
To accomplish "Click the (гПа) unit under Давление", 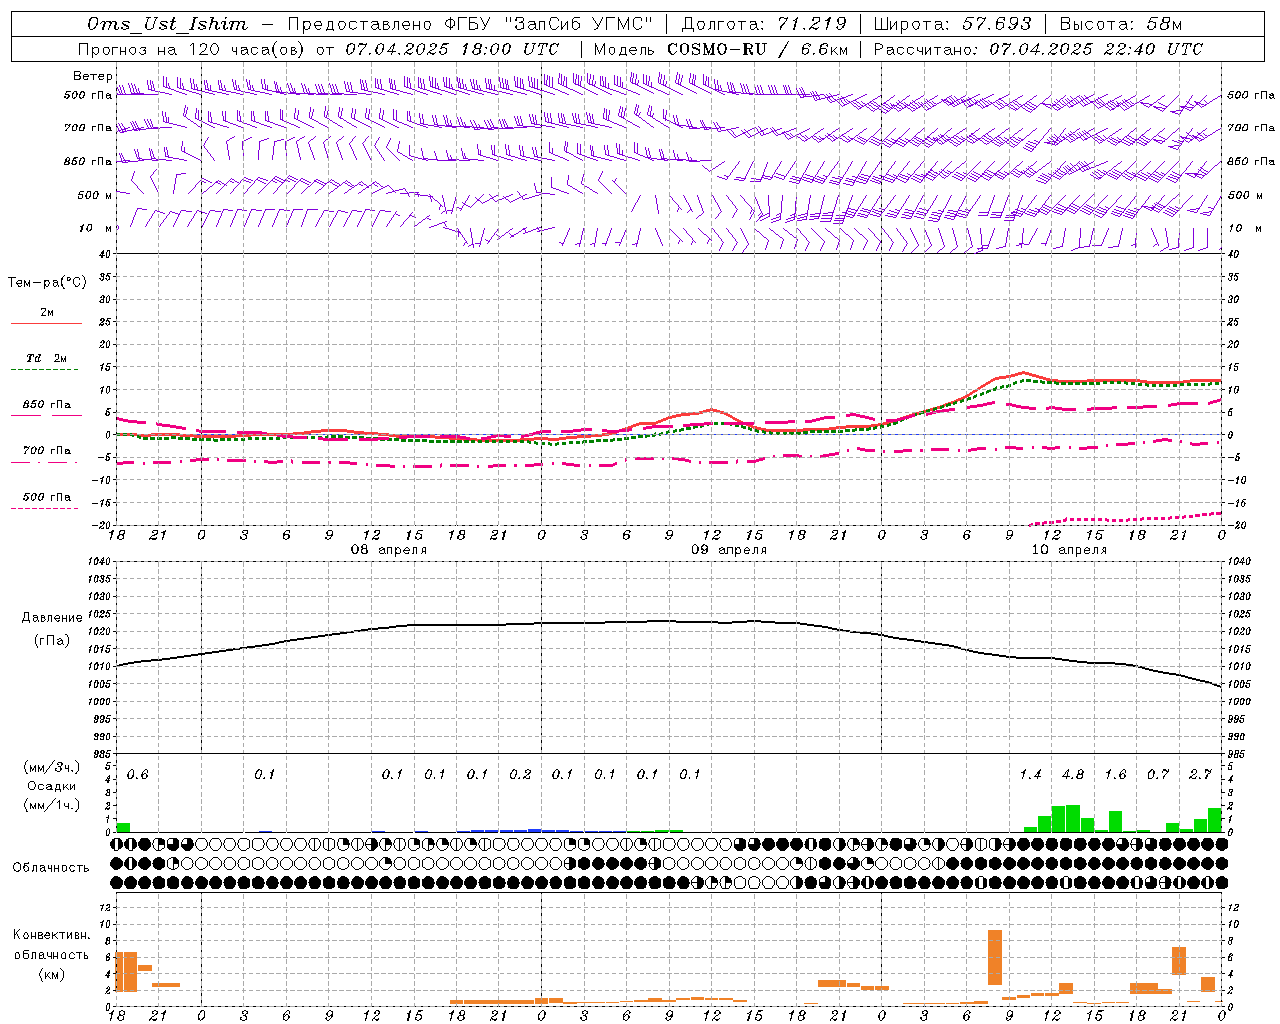I will coord(52,641).
